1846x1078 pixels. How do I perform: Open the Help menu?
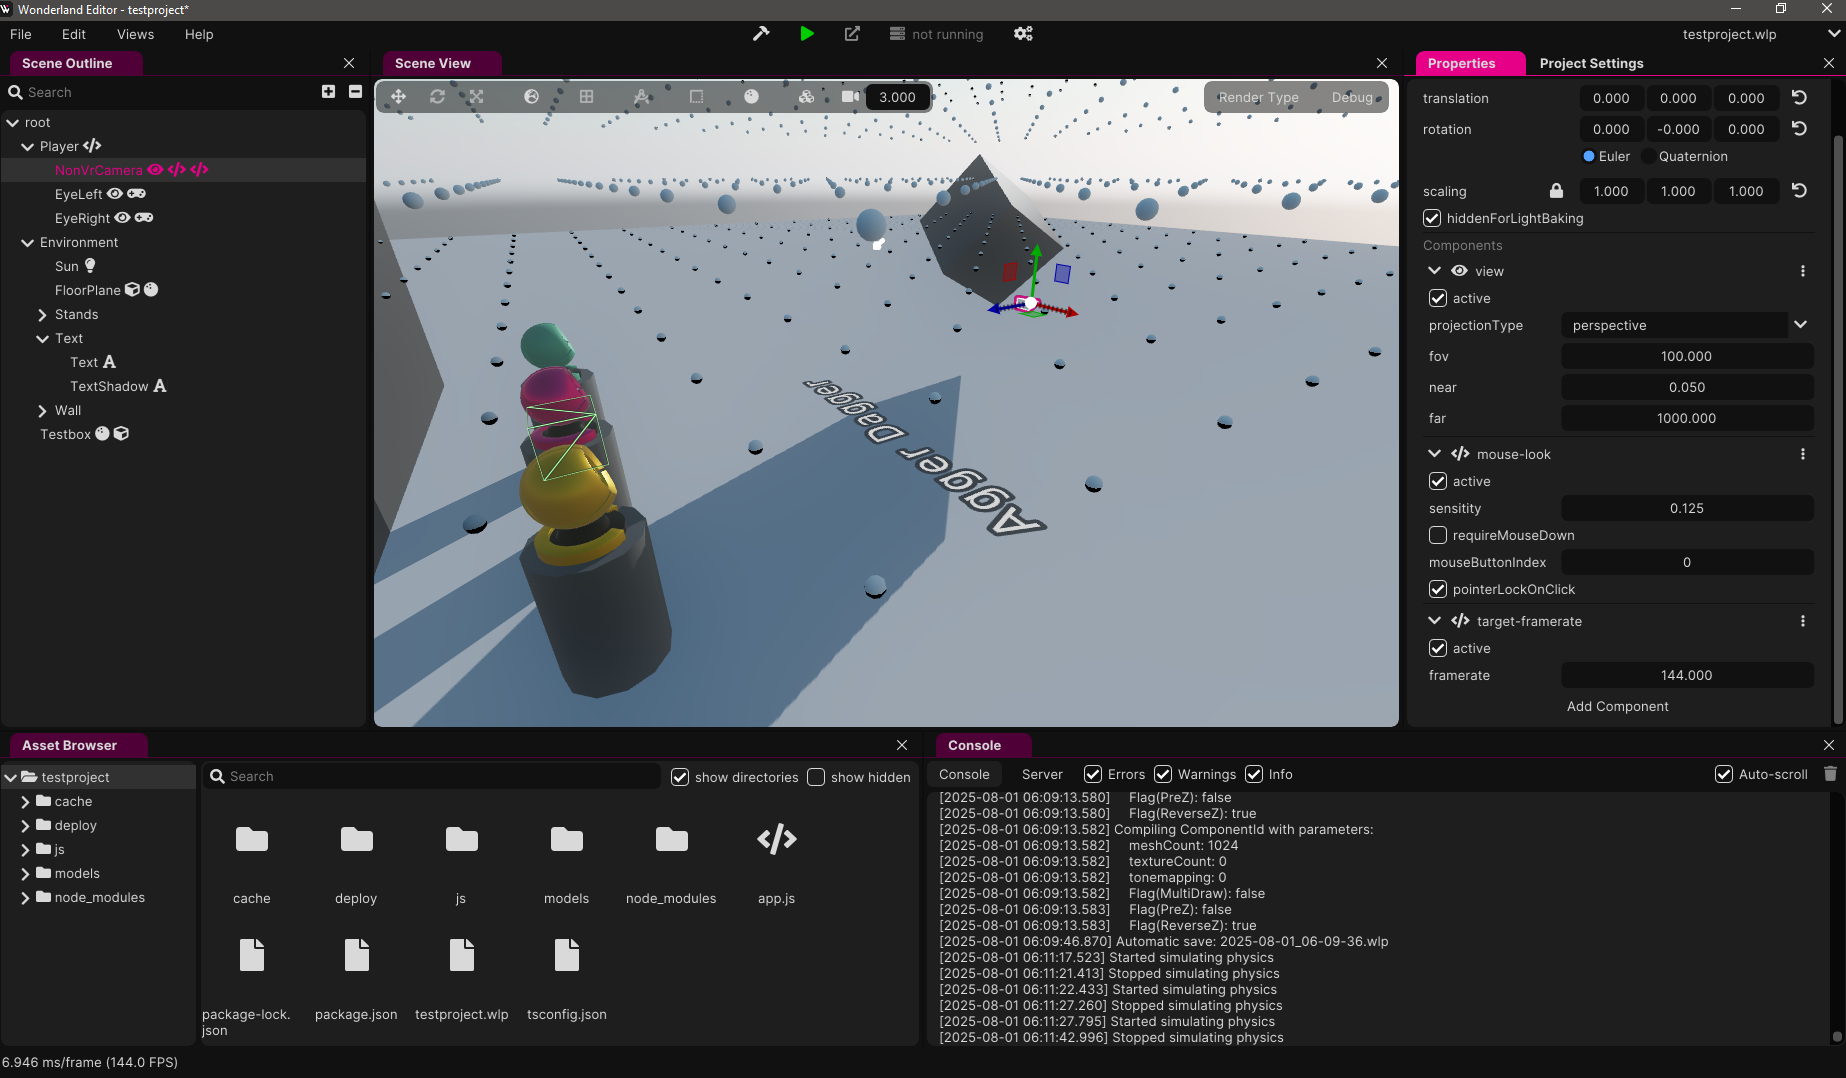point(199,34)
